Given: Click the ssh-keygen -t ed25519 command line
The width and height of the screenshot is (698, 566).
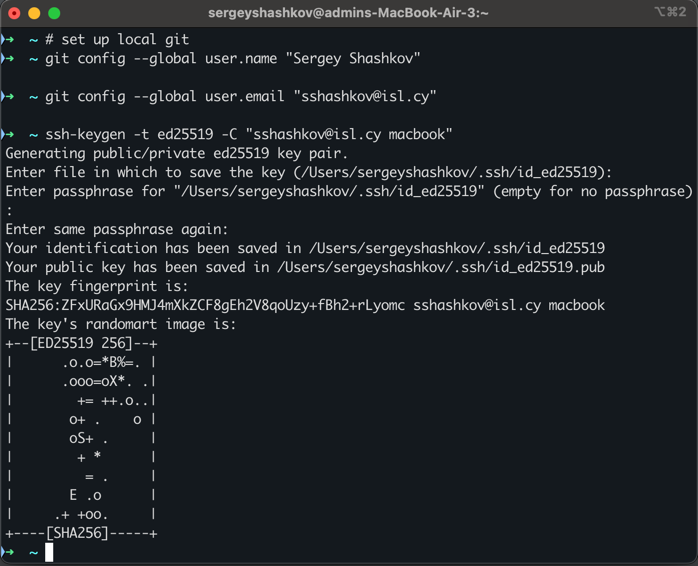Looking at the screenshot, I should tap(249, 135).
